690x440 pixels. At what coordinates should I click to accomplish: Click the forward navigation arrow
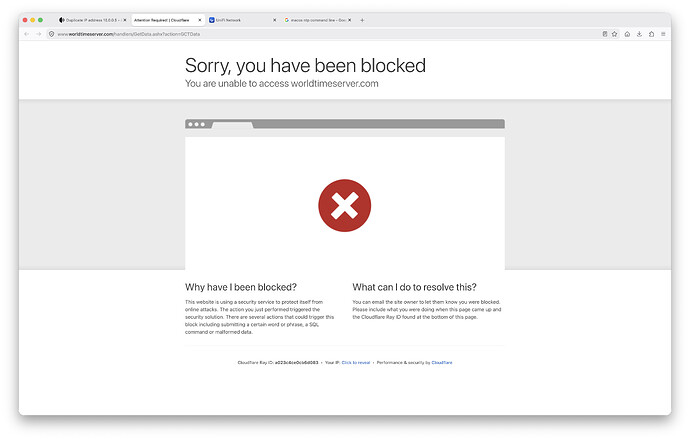(x=39, y=34)
